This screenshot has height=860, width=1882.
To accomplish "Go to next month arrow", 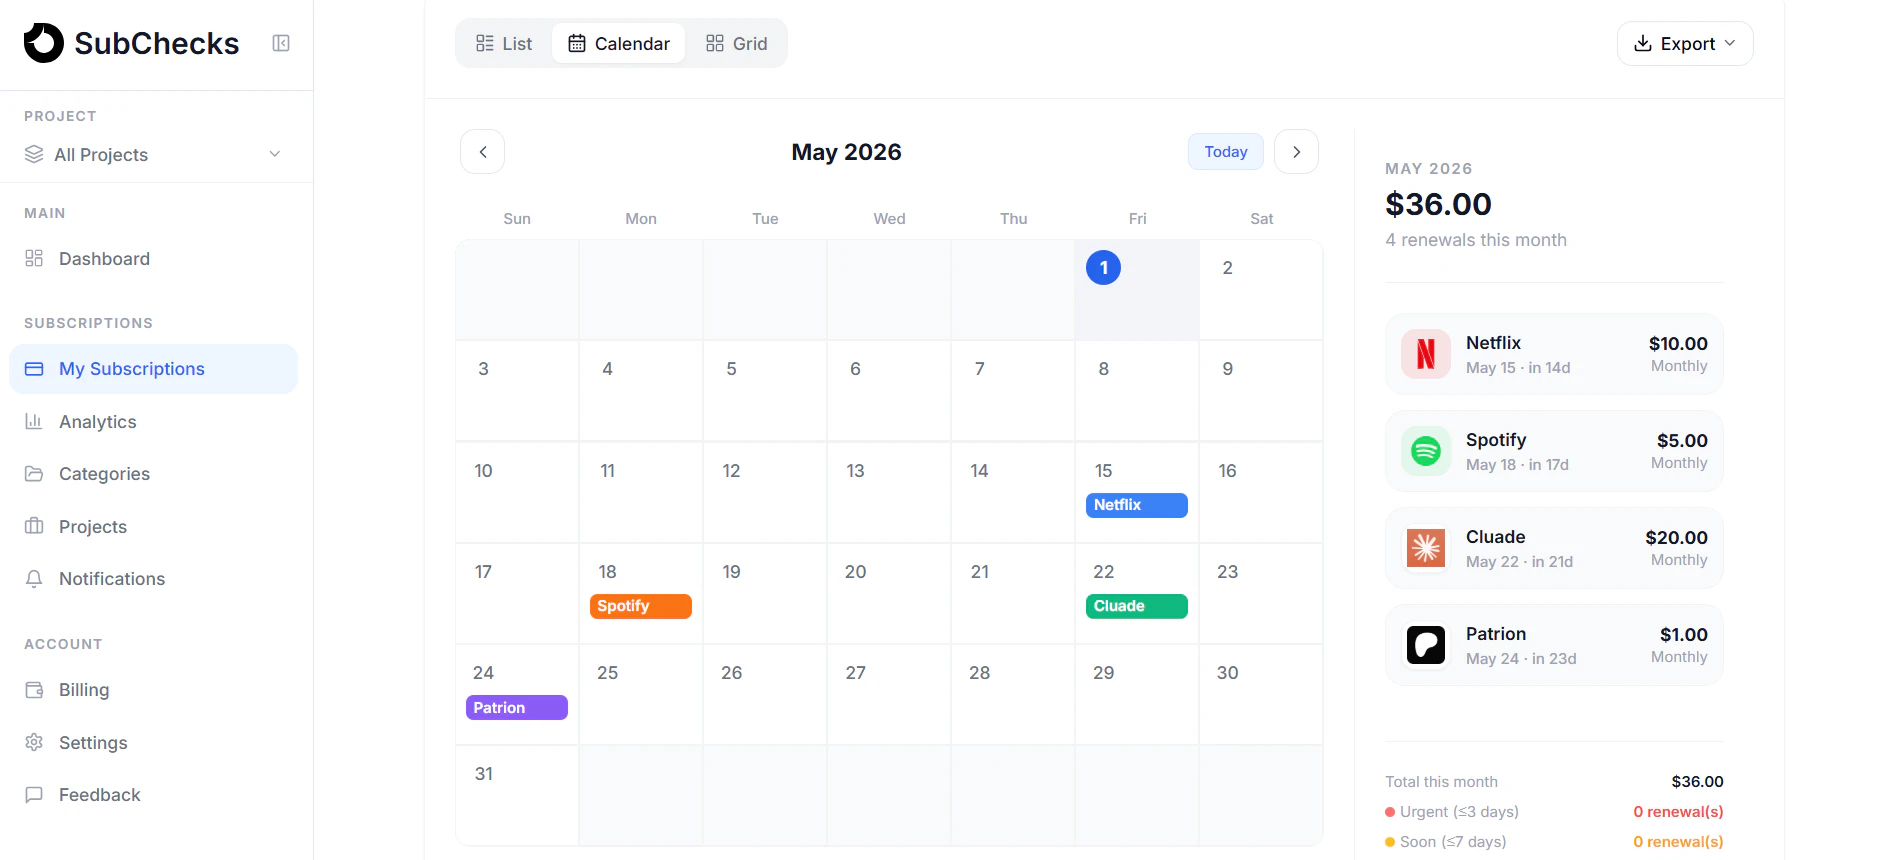I will pyautogui.click(x=1296, y=152).
